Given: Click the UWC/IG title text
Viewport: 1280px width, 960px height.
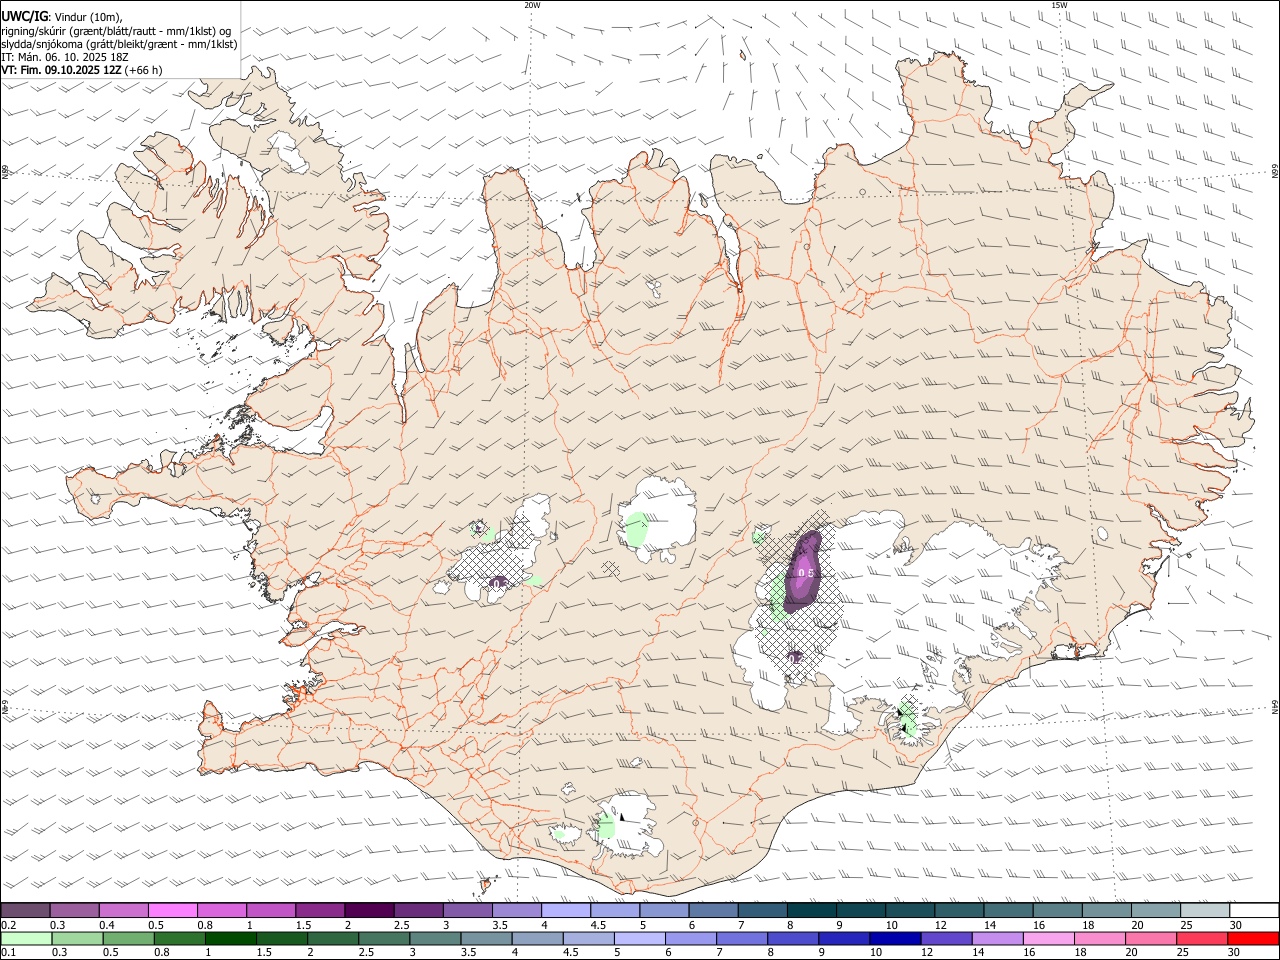Looking at the screenshot, I should (24, 17).
